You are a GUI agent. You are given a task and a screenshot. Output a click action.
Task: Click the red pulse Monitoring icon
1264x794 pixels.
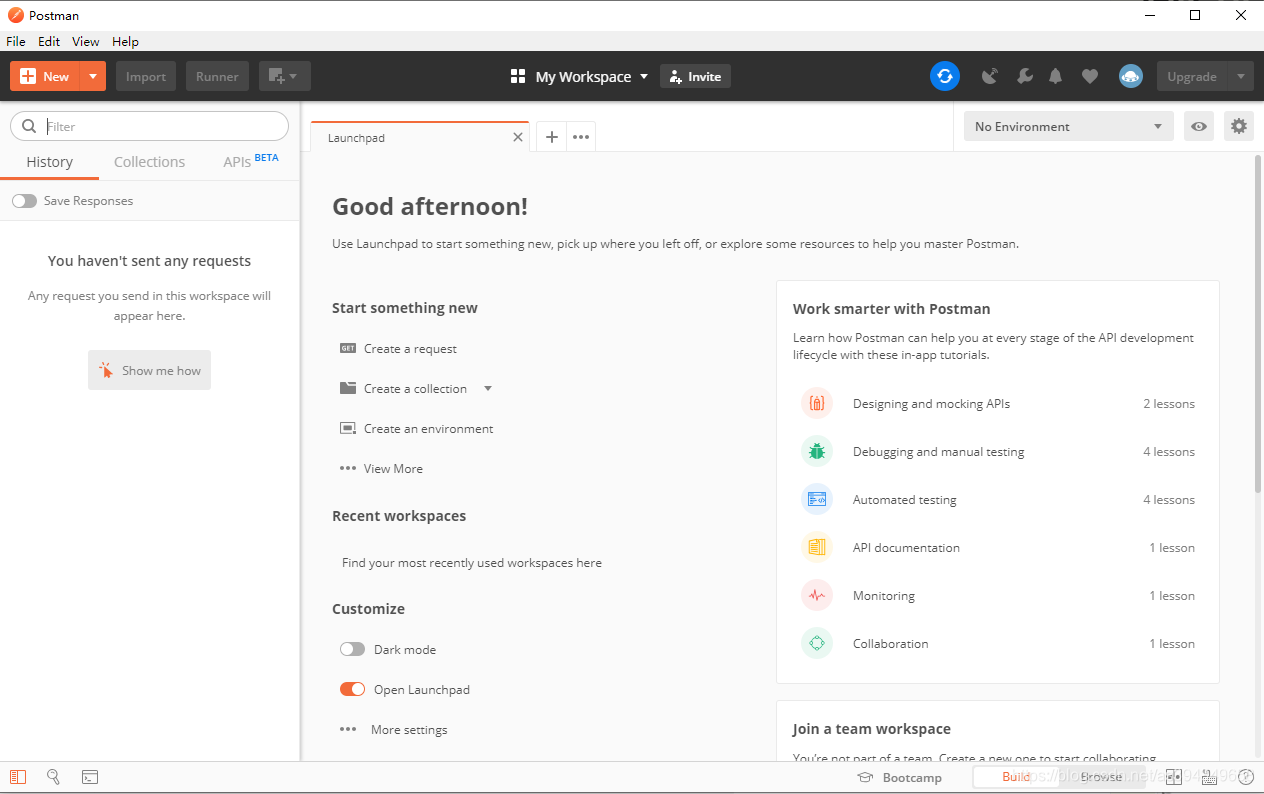pos(817,595)
